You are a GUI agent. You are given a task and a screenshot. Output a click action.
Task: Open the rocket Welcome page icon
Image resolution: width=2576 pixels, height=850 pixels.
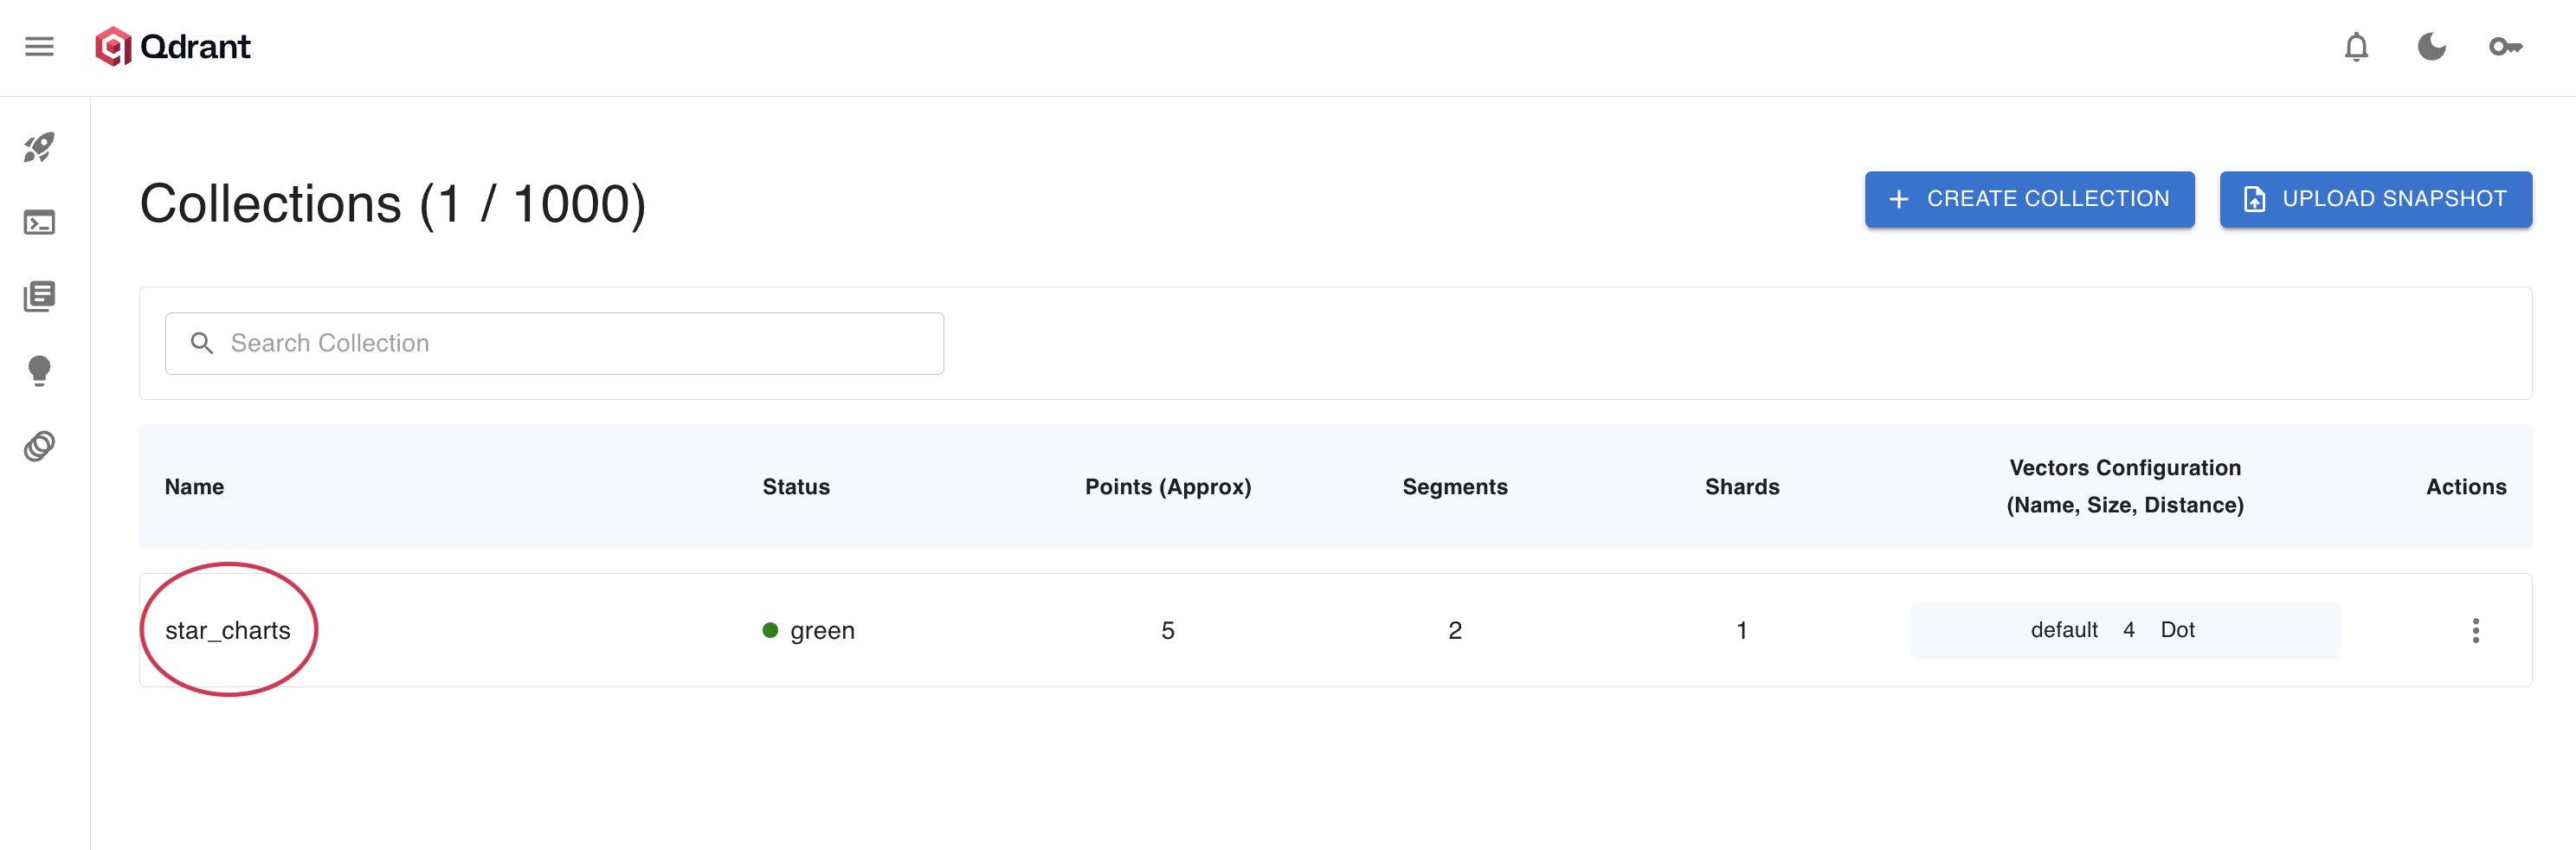pos(39,148)
